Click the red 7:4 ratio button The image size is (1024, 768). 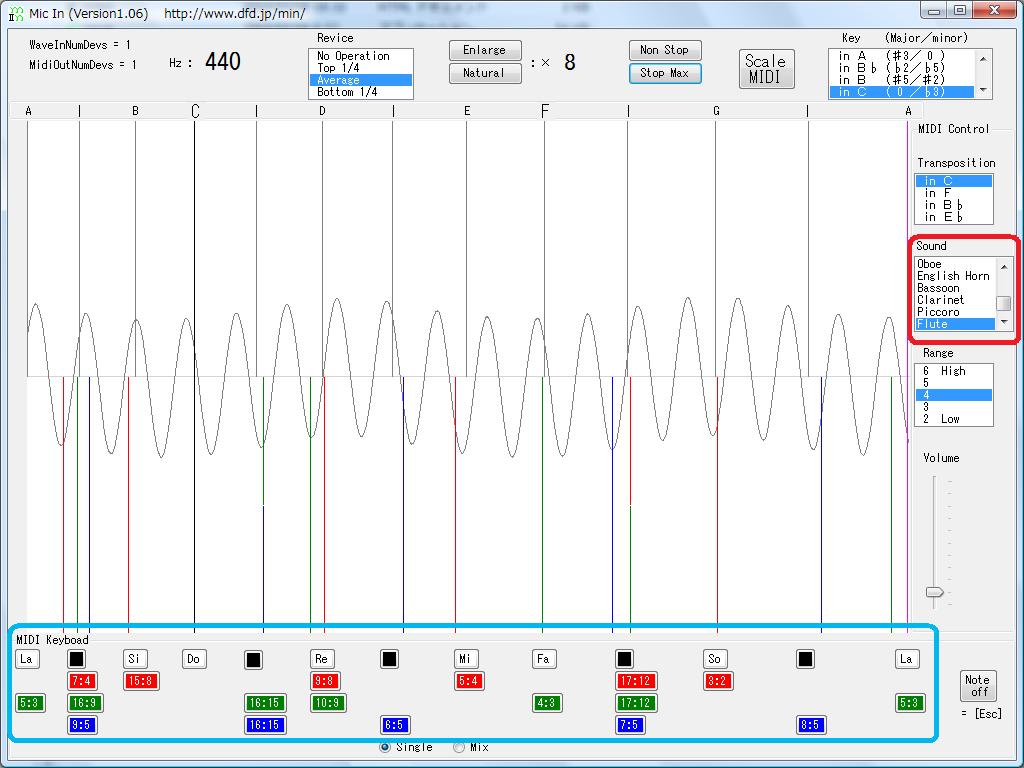tap(82, 681)
